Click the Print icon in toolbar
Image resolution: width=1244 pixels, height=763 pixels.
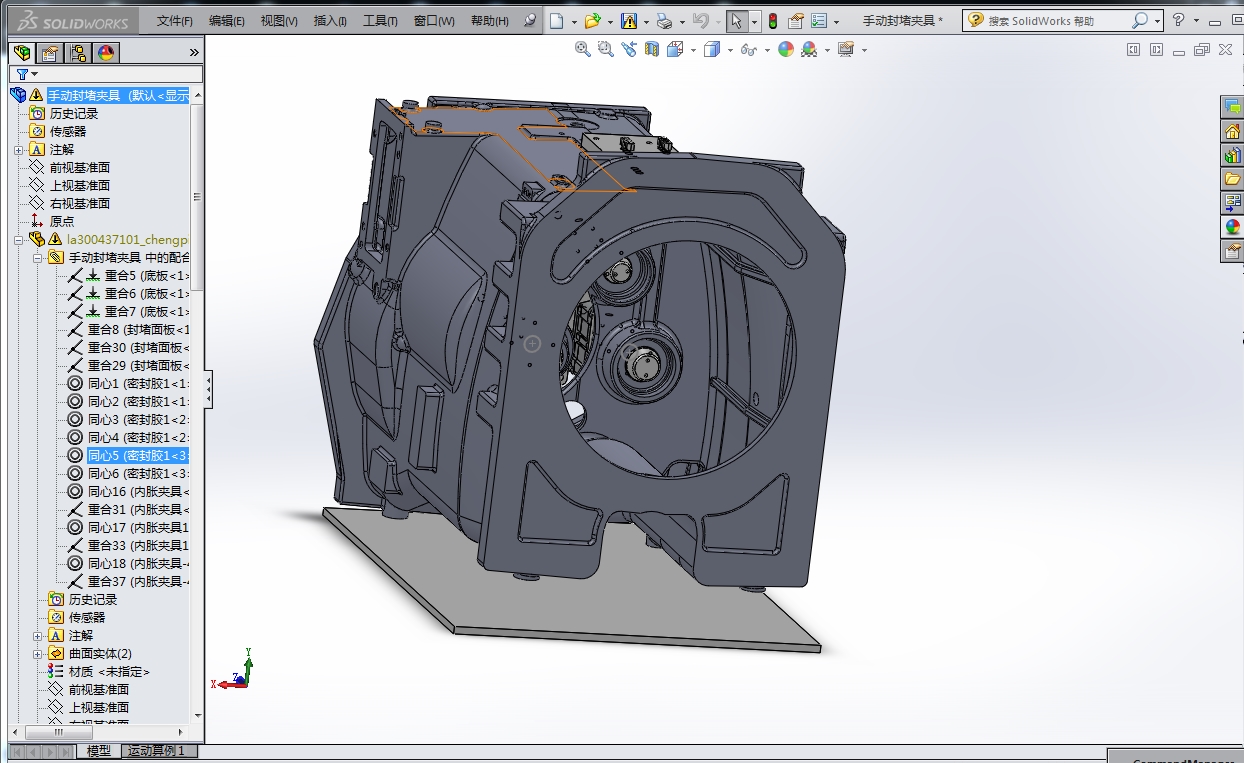pos(663,21)
